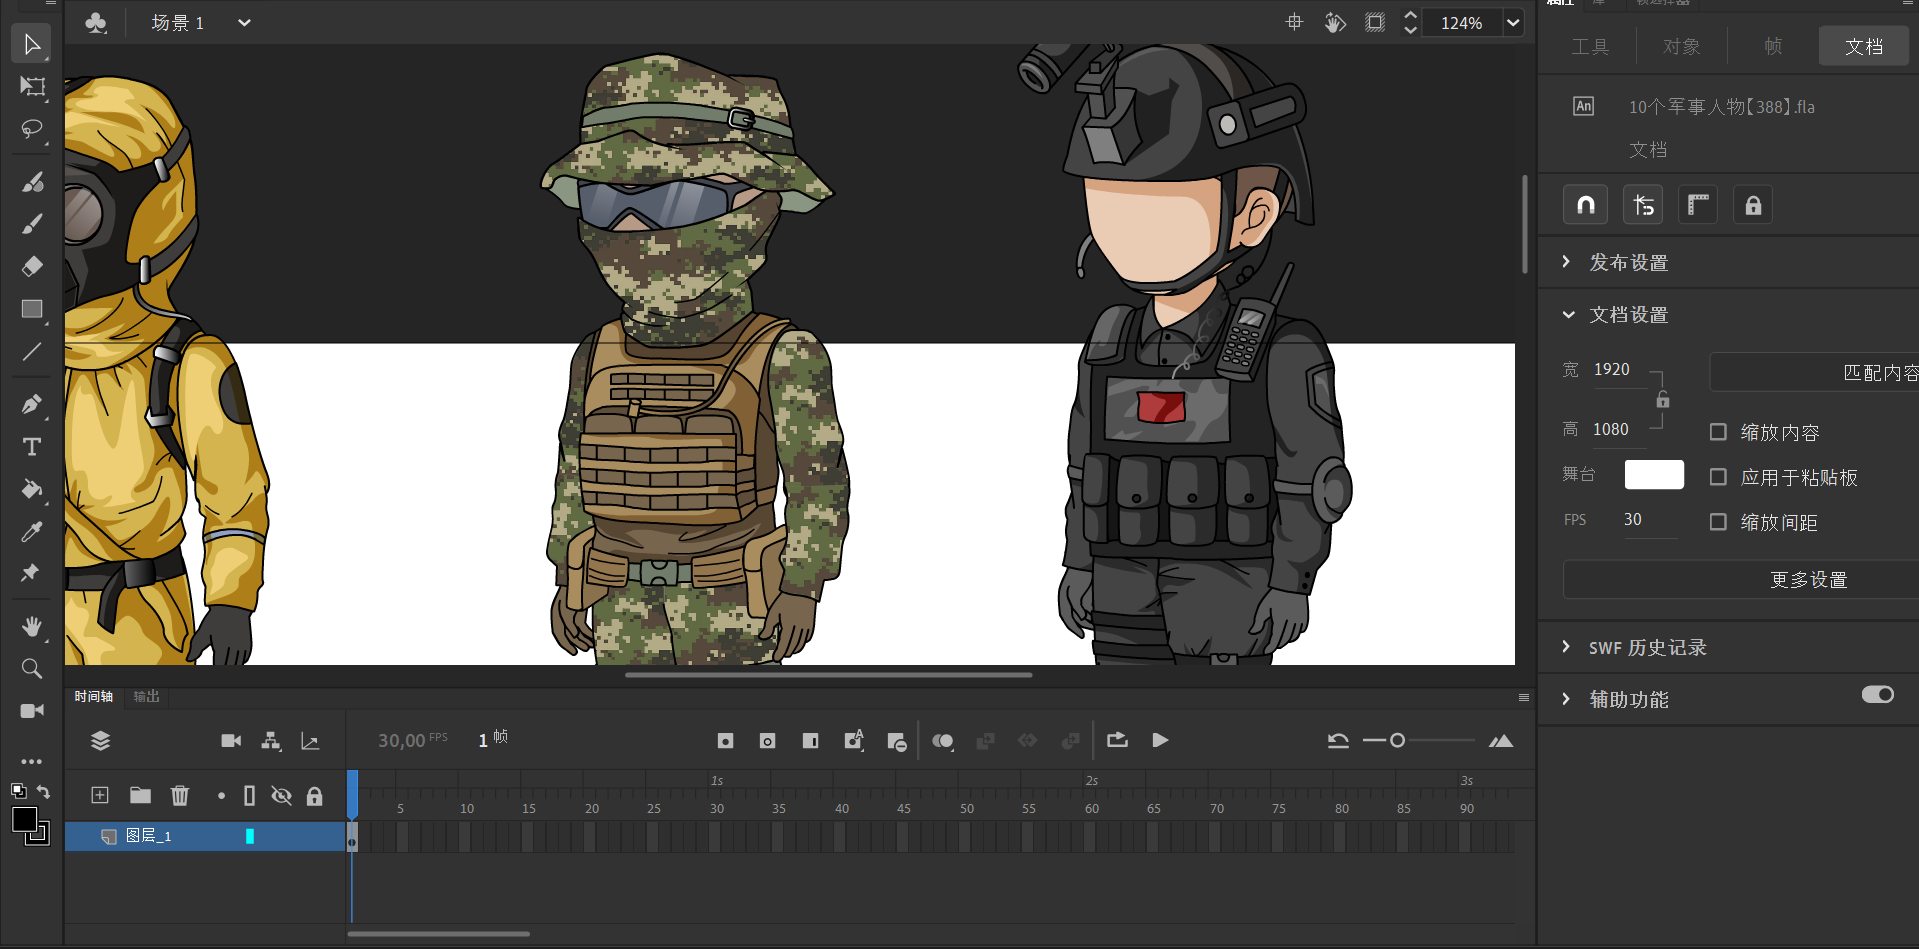Select the Eraser tool
Screen dimensions: 1919x949
point(32,266)
